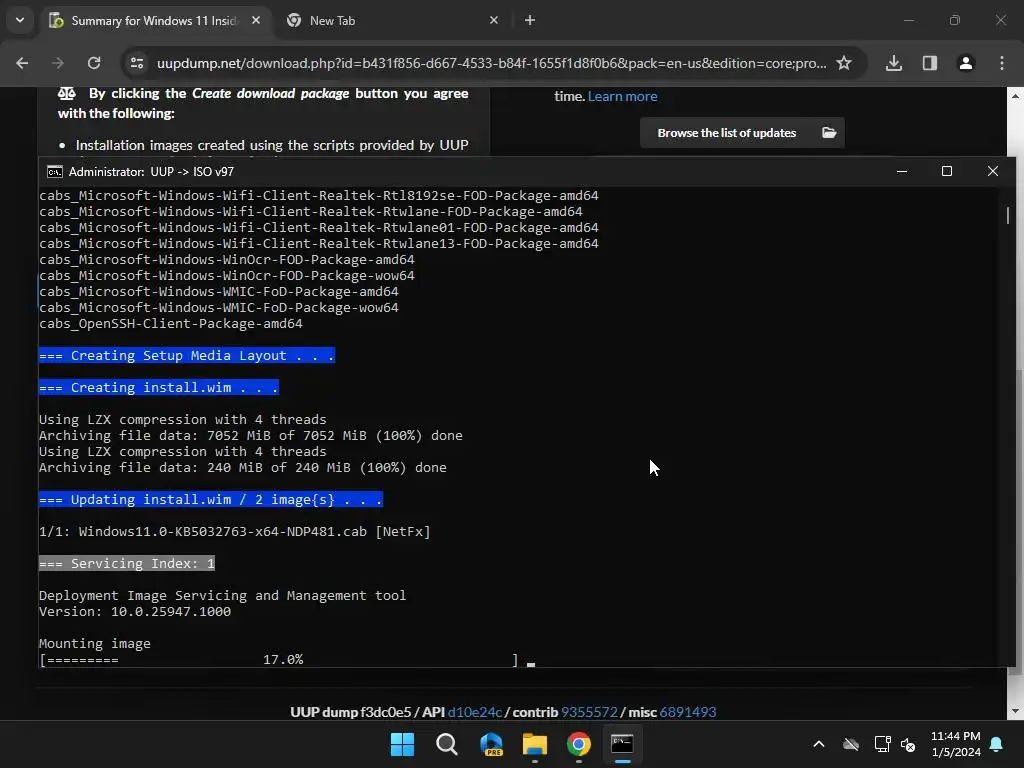Click Archiving file data 240 MiB line
Viewport: 1024px width, 768px height.
click(x=243, y=468)
